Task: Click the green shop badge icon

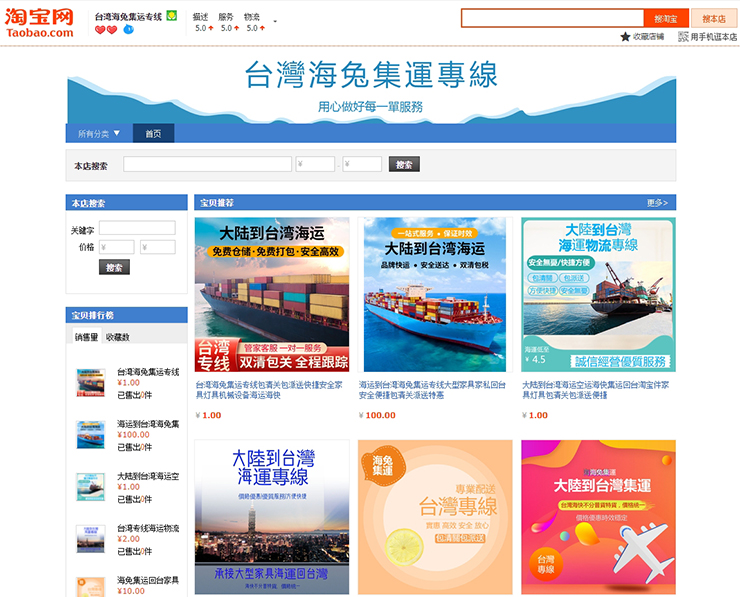Action: 172,16
